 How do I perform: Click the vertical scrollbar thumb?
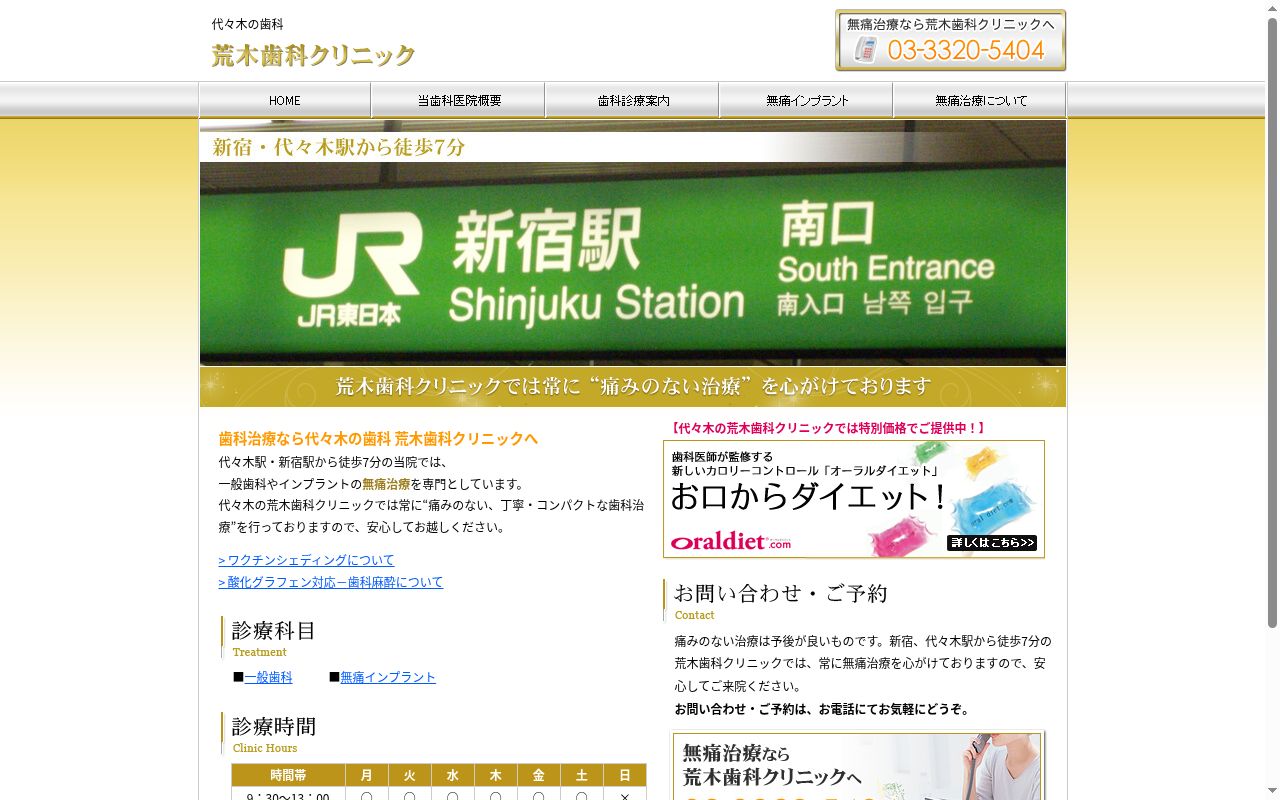1272,322
